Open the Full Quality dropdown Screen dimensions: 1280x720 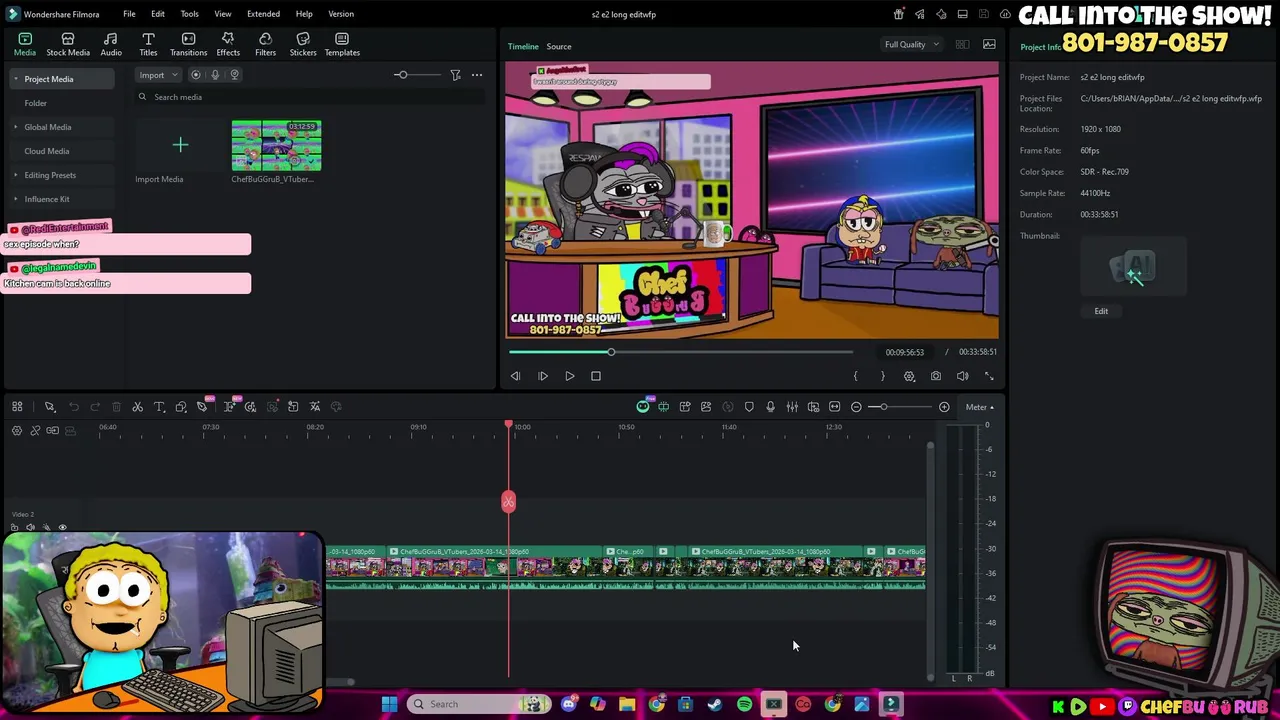pyautogui.click(x=912, y=45)
